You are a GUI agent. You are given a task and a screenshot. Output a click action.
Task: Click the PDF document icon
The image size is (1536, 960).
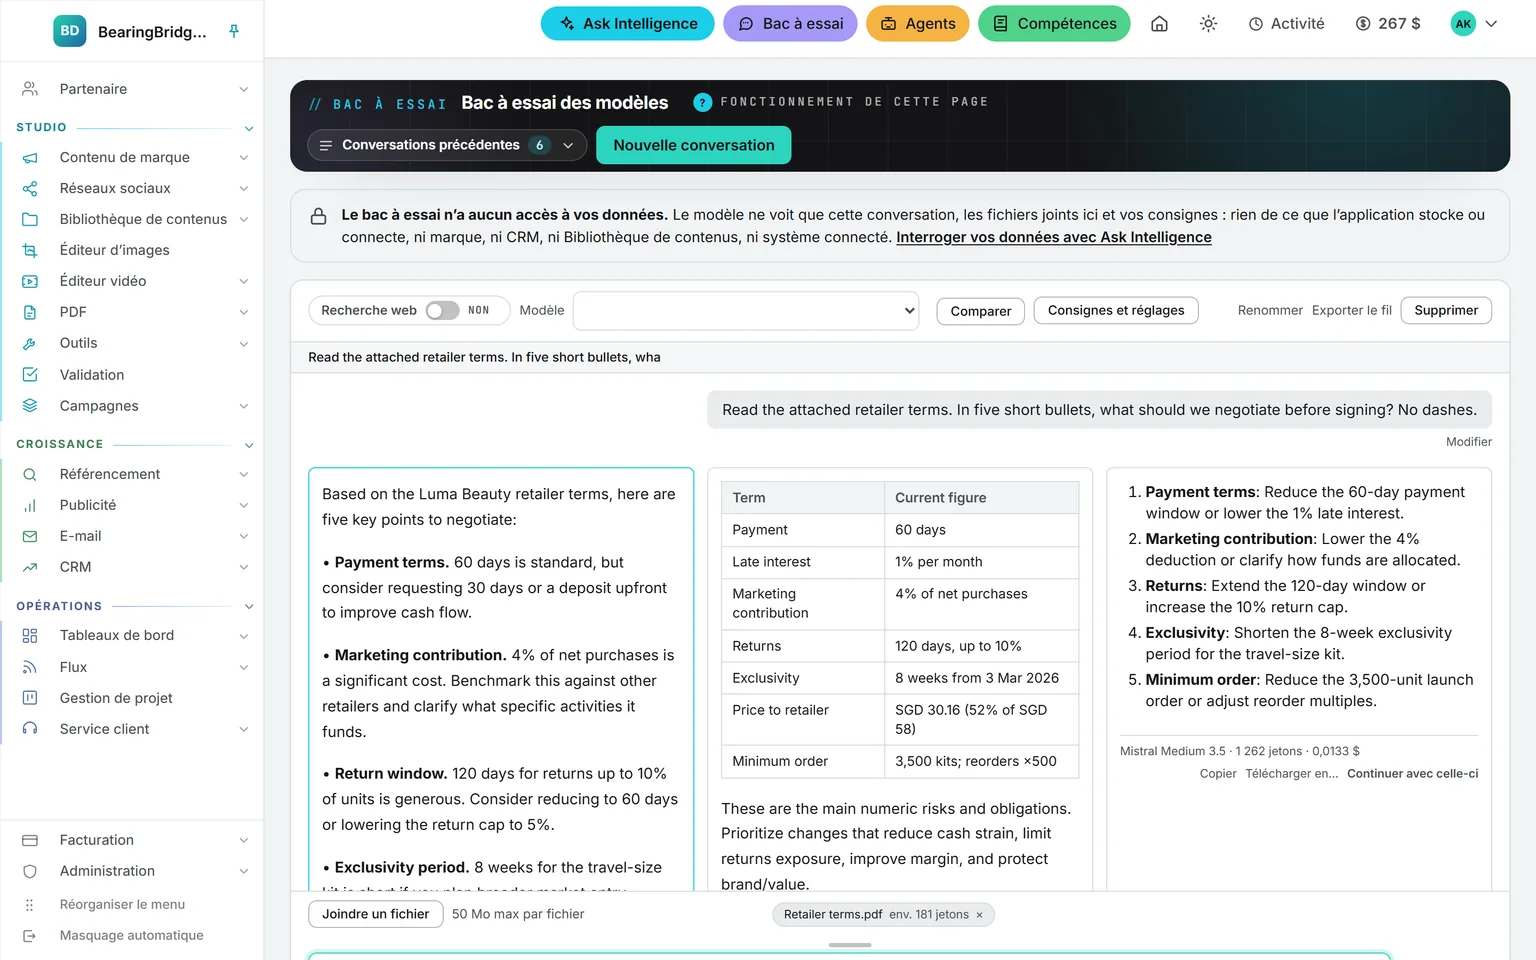[30, 312]
